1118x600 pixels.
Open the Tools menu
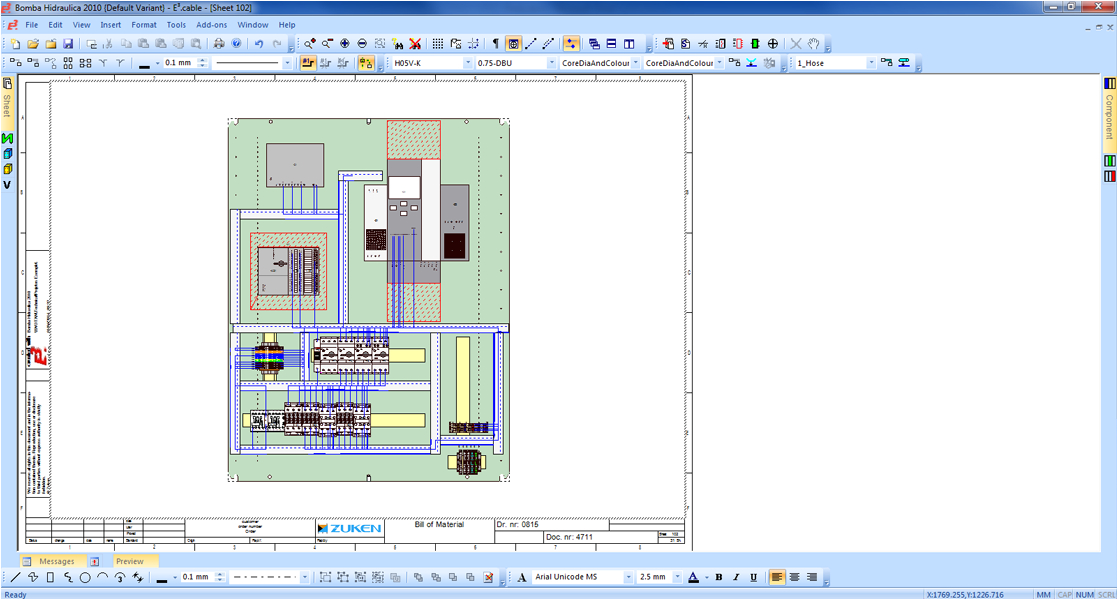pos(176,24)
